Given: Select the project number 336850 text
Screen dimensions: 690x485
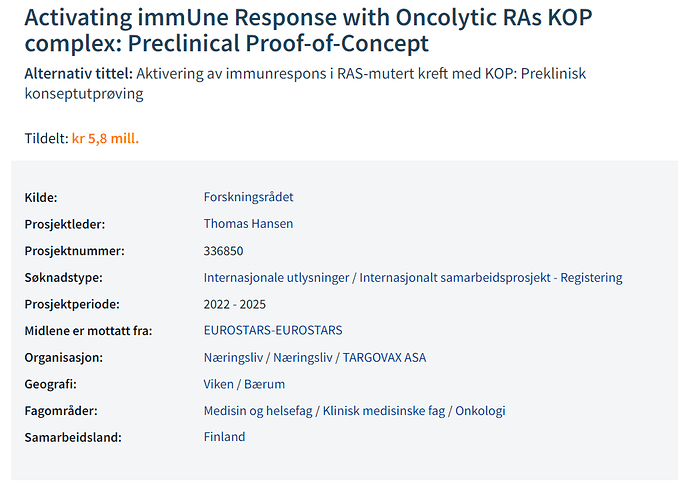Looking at the screenshot, I should 223,251.
